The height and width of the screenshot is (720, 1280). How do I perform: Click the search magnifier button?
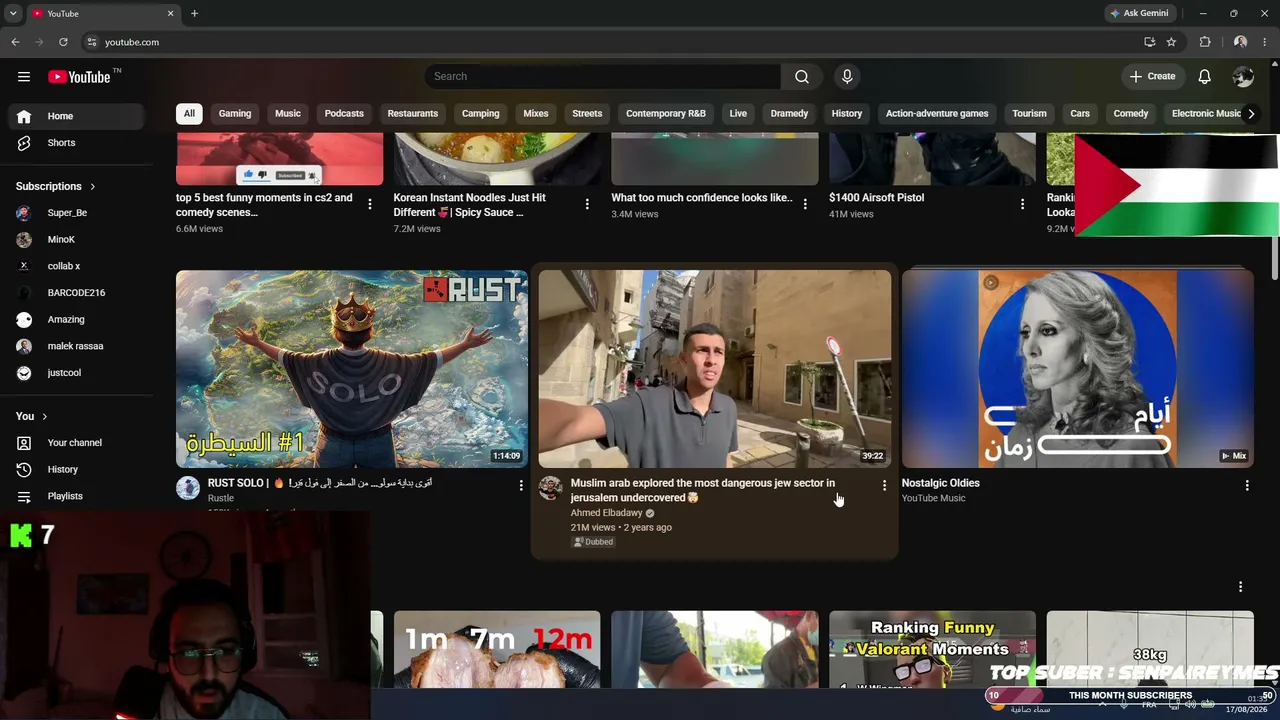tap(802, 77)
